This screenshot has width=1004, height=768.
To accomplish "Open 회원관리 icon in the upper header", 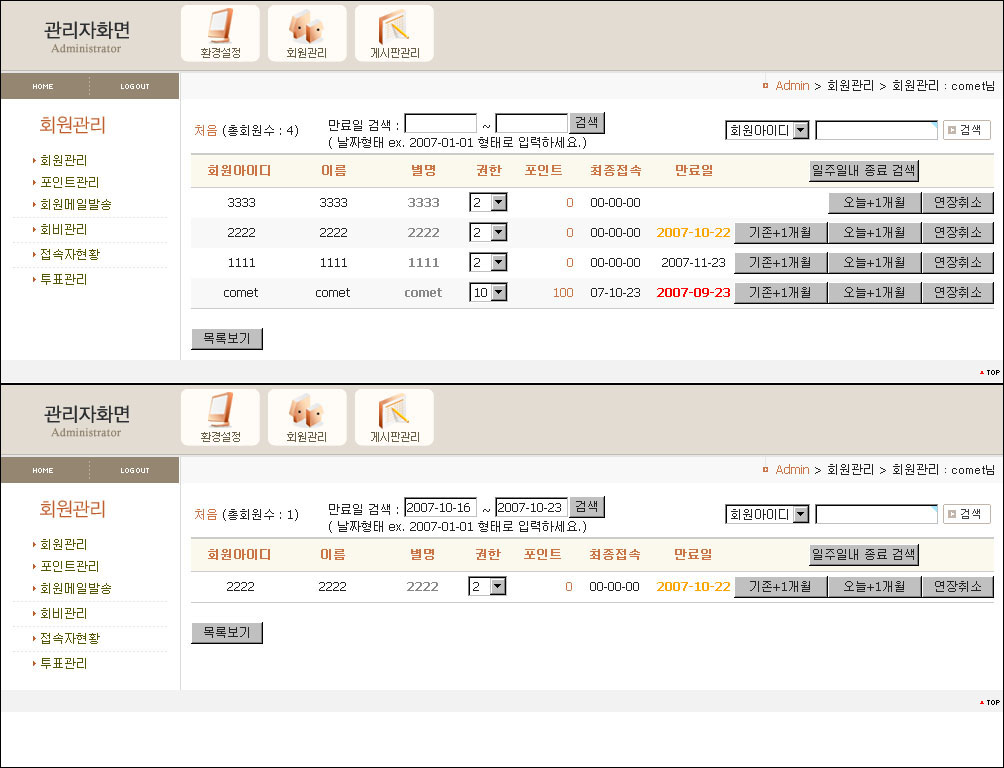I will pos(307,33).
